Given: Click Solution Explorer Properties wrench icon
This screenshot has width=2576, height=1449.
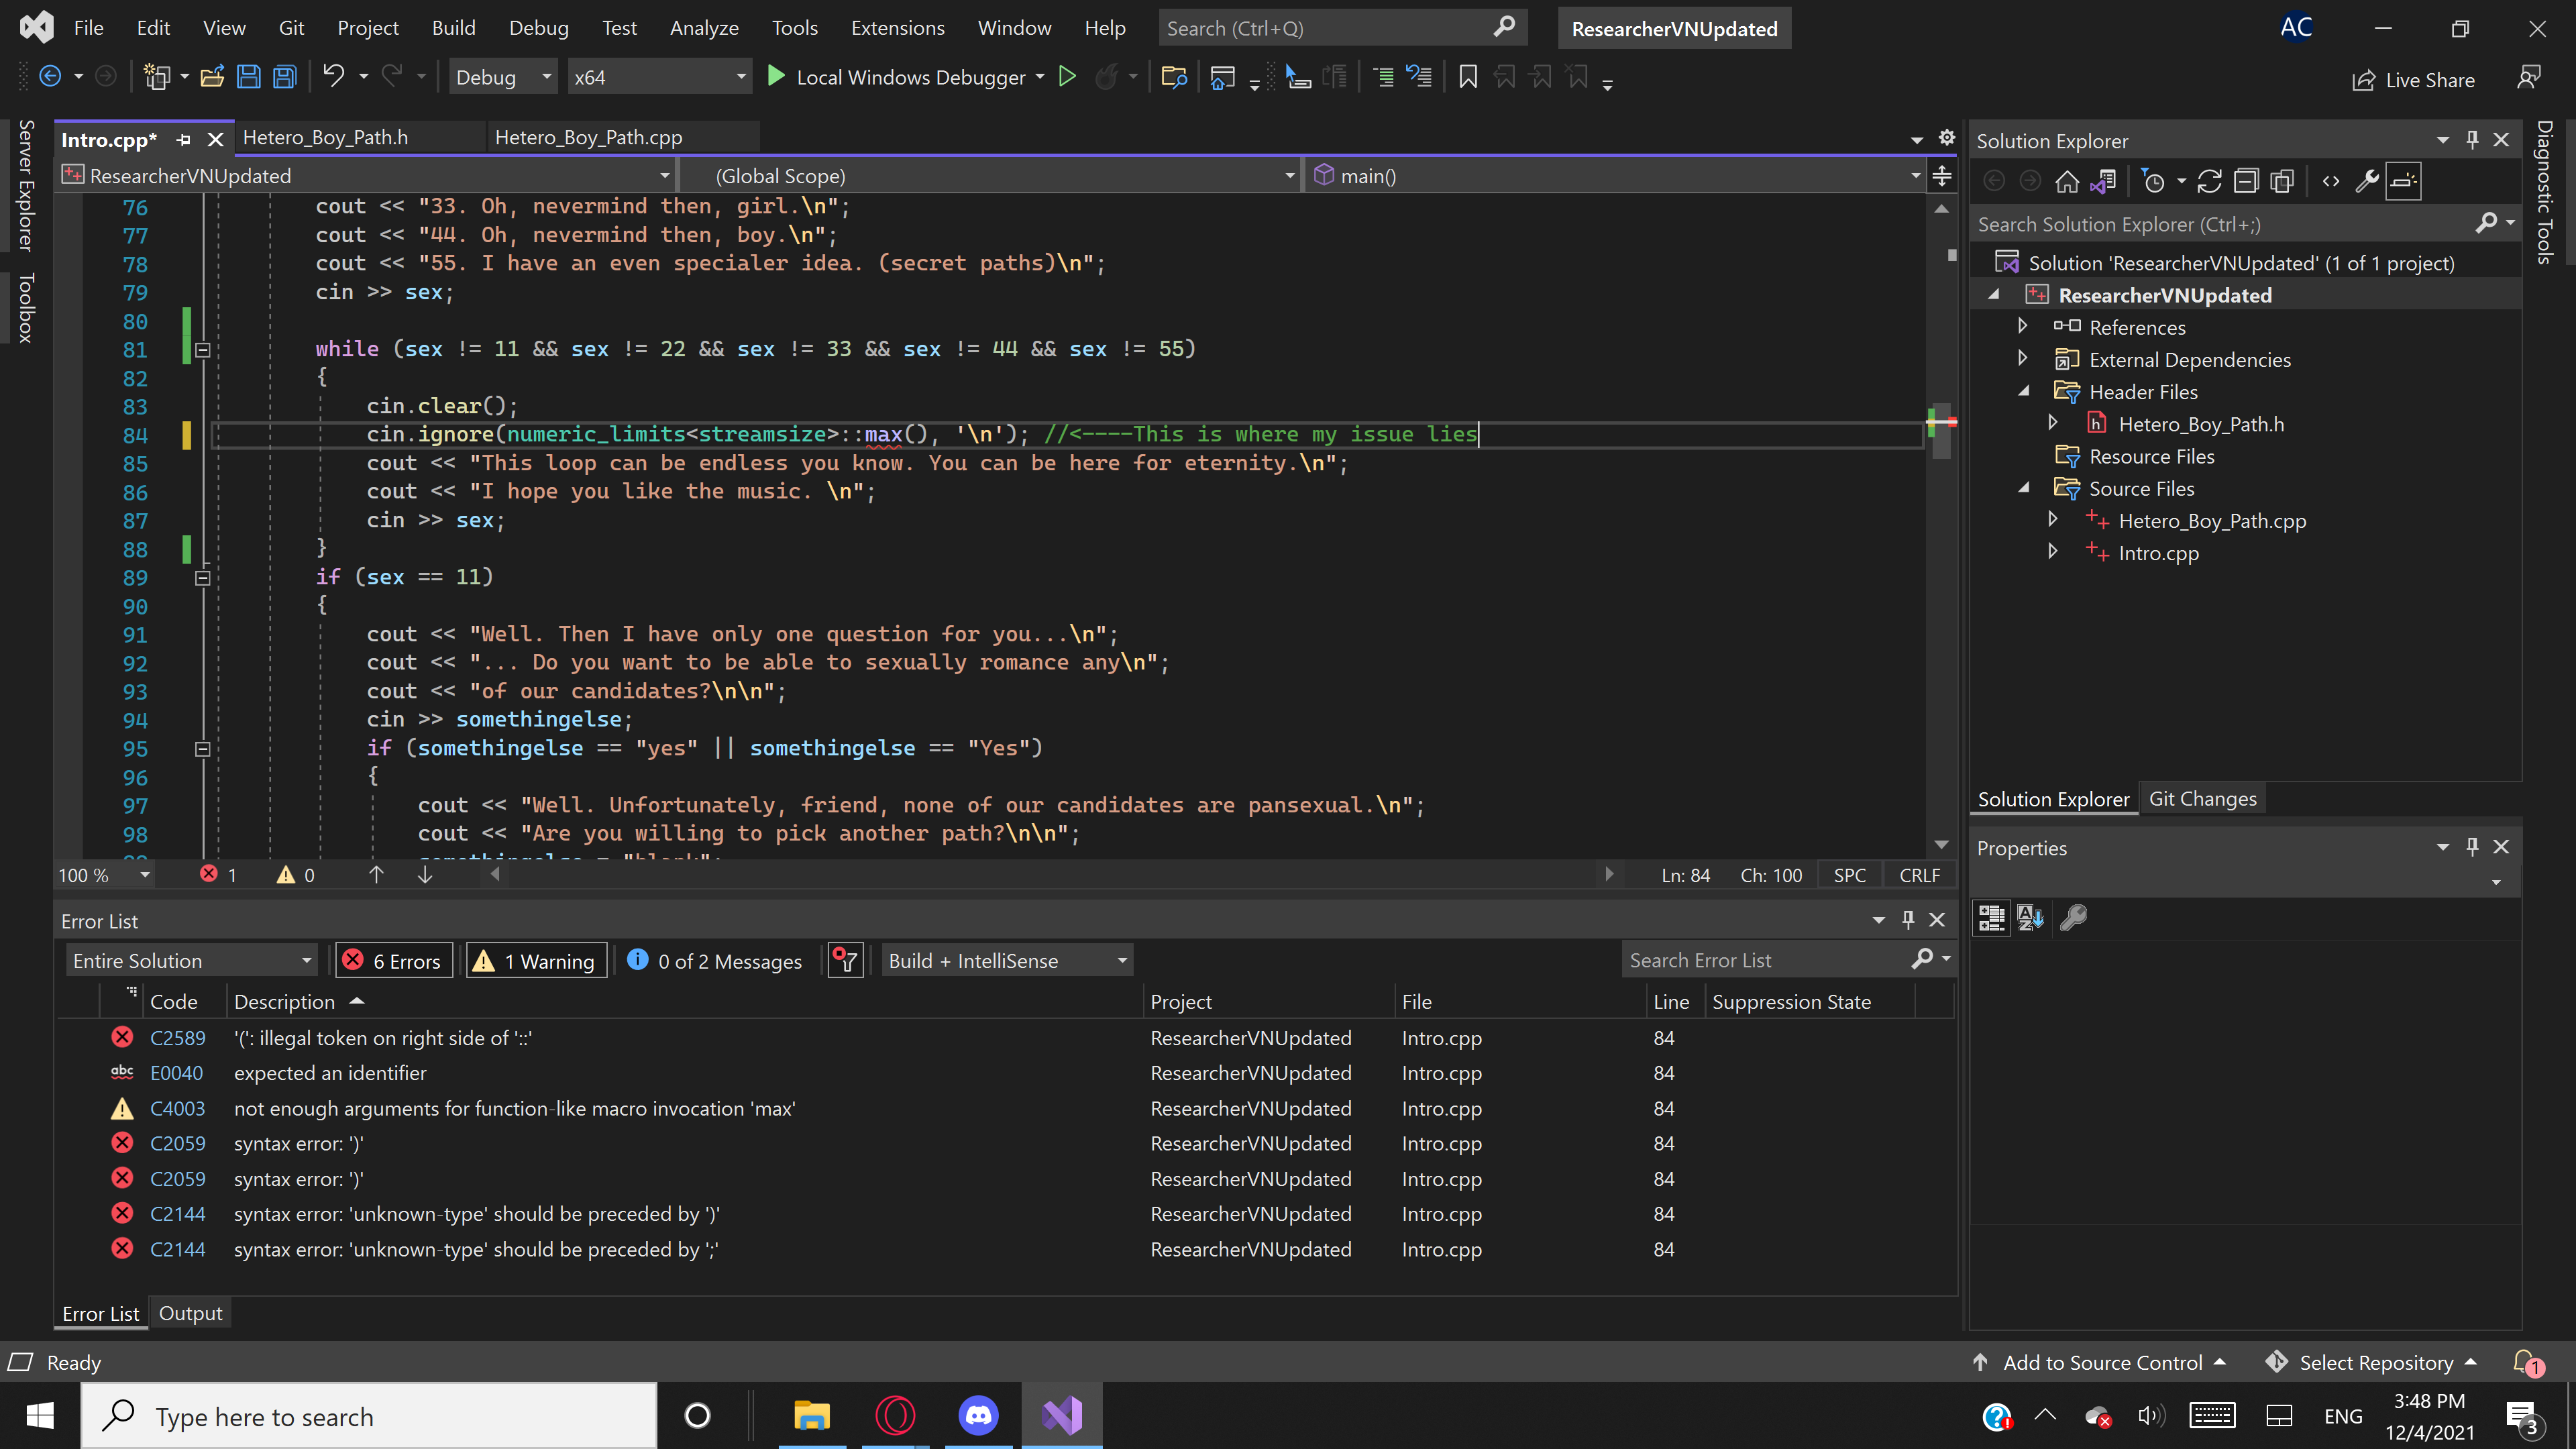Looking at the screenshot, I should (x=2366, y=182).
